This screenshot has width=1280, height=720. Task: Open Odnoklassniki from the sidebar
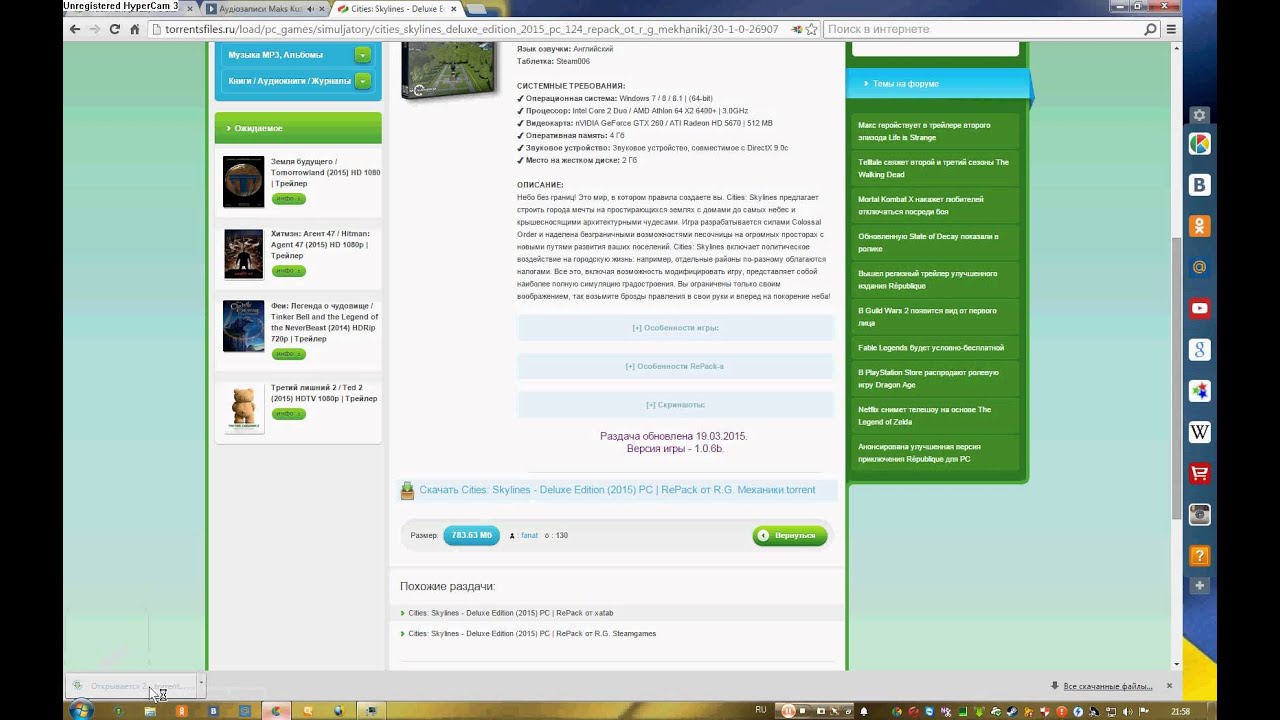(x=1200, y=226)
